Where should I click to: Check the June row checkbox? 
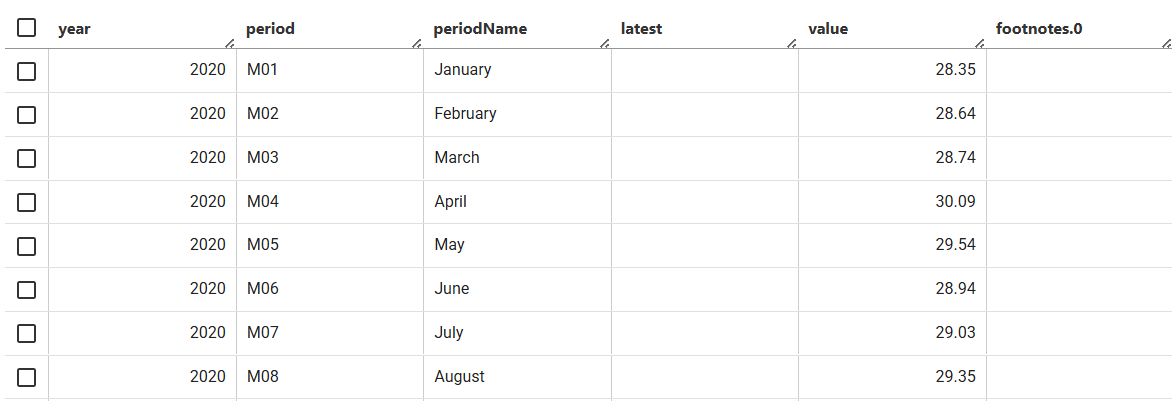(26, 290)
